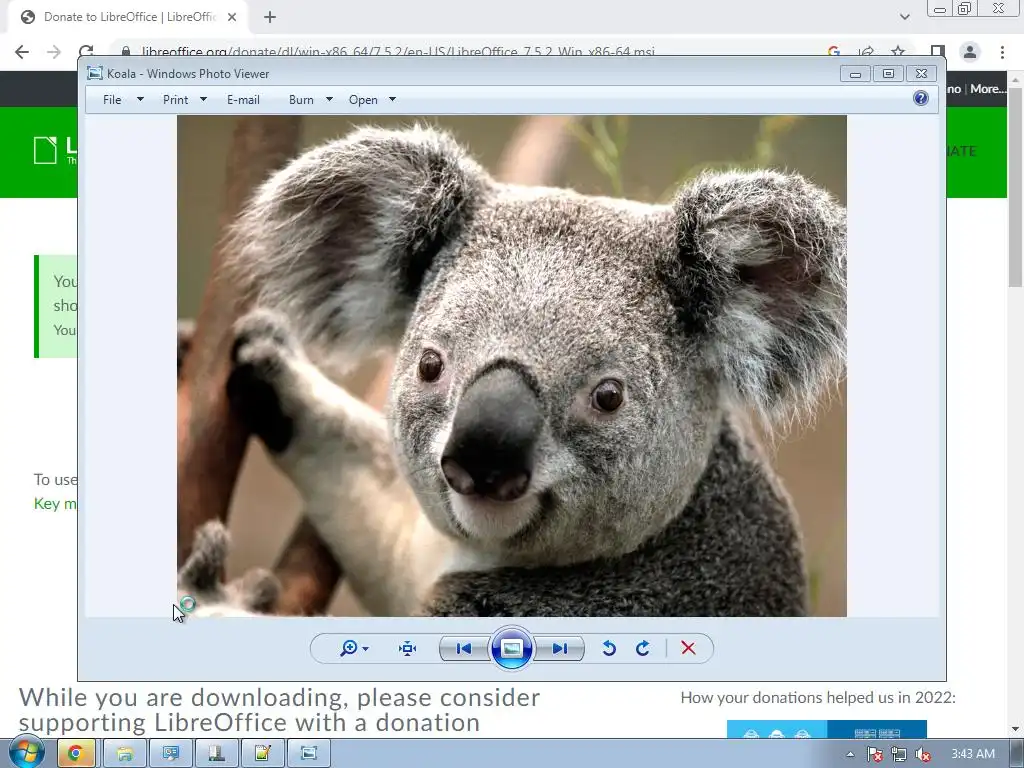
Task: Rotate the Koala photo clockwise
Action: tap(643, 648)
